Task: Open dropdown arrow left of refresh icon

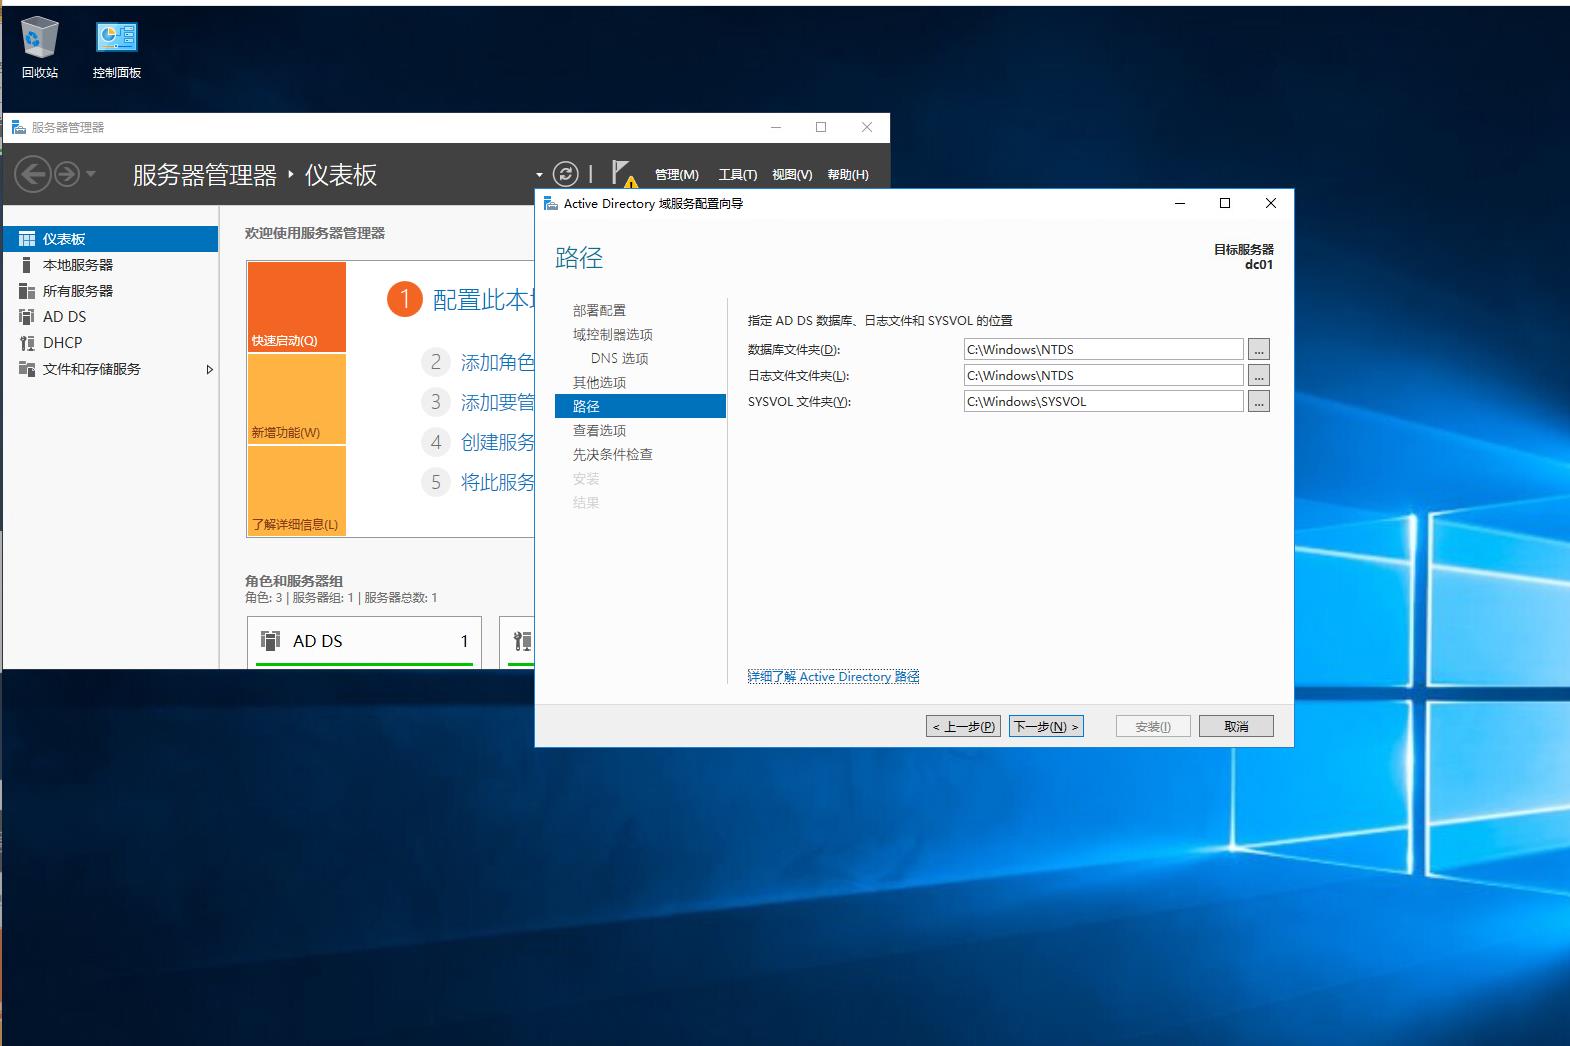Action: coord(539,175)
